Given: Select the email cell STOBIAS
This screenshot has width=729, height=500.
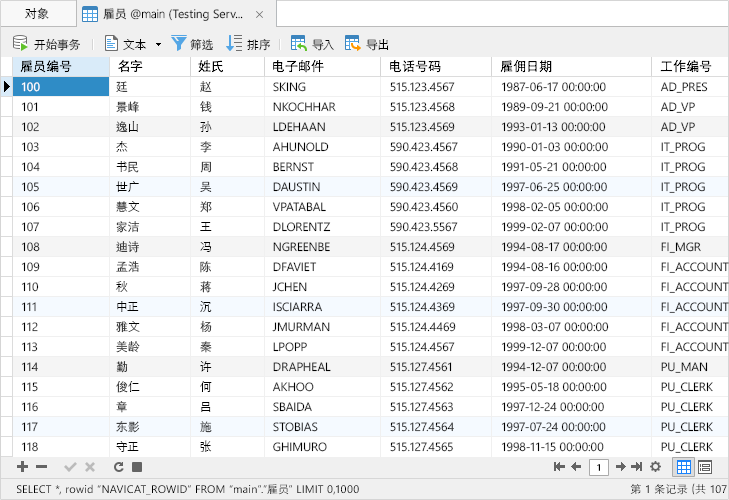Looking at the screenshot, I should click(322, 427).
